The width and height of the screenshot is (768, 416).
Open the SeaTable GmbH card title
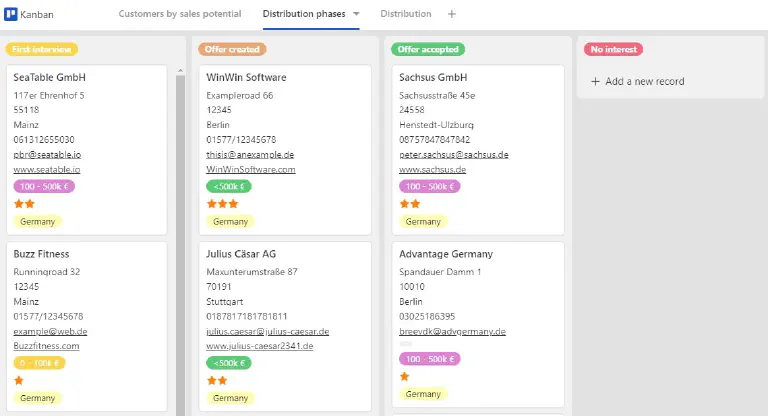pyautogui.click(x=49, y=77)
